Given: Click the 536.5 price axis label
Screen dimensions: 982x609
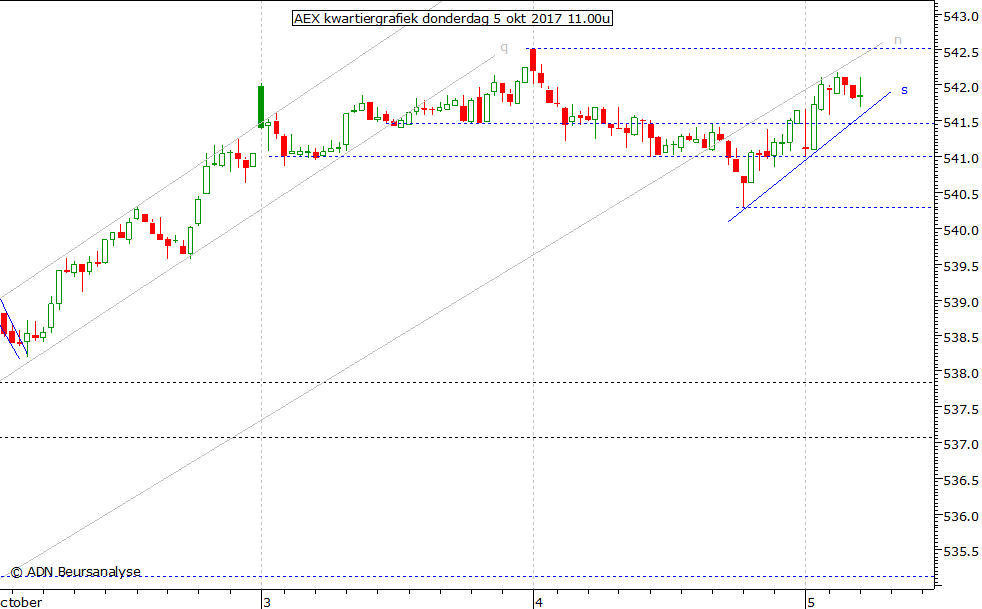Looking at the screenshot, I should tap(961, 481).
